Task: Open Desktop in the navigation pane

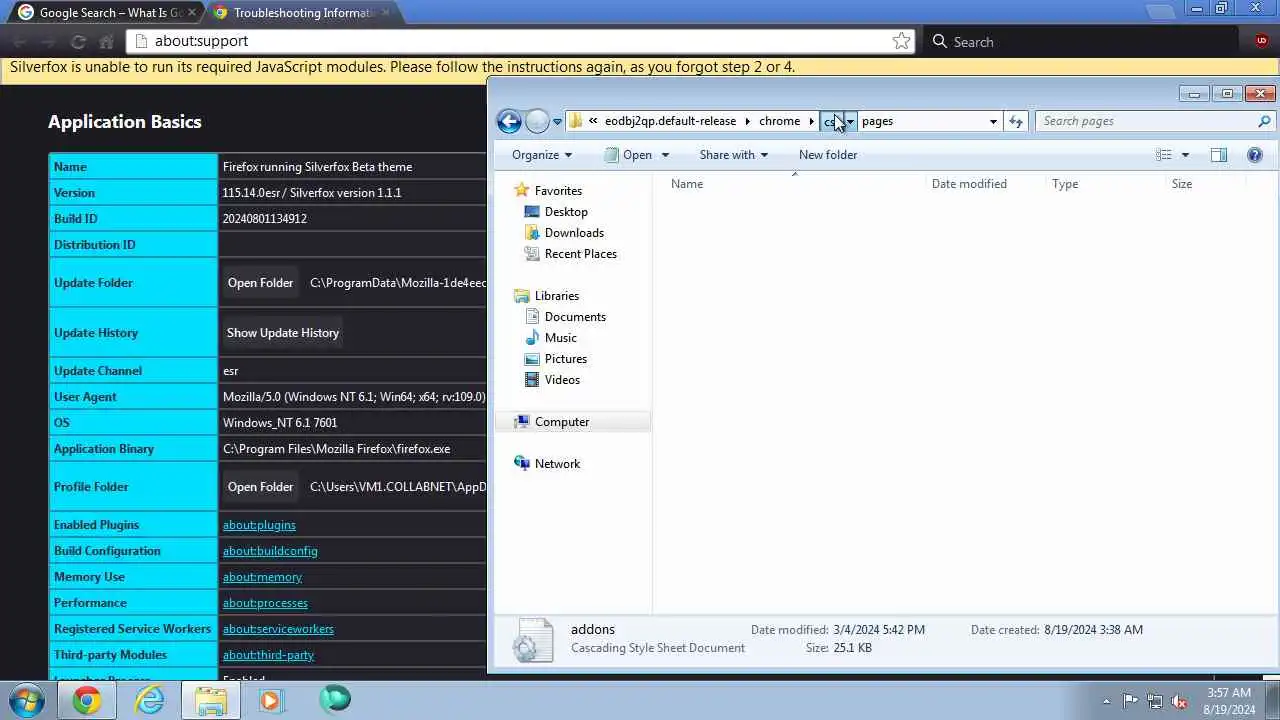Action: click(x=566, y=212)
